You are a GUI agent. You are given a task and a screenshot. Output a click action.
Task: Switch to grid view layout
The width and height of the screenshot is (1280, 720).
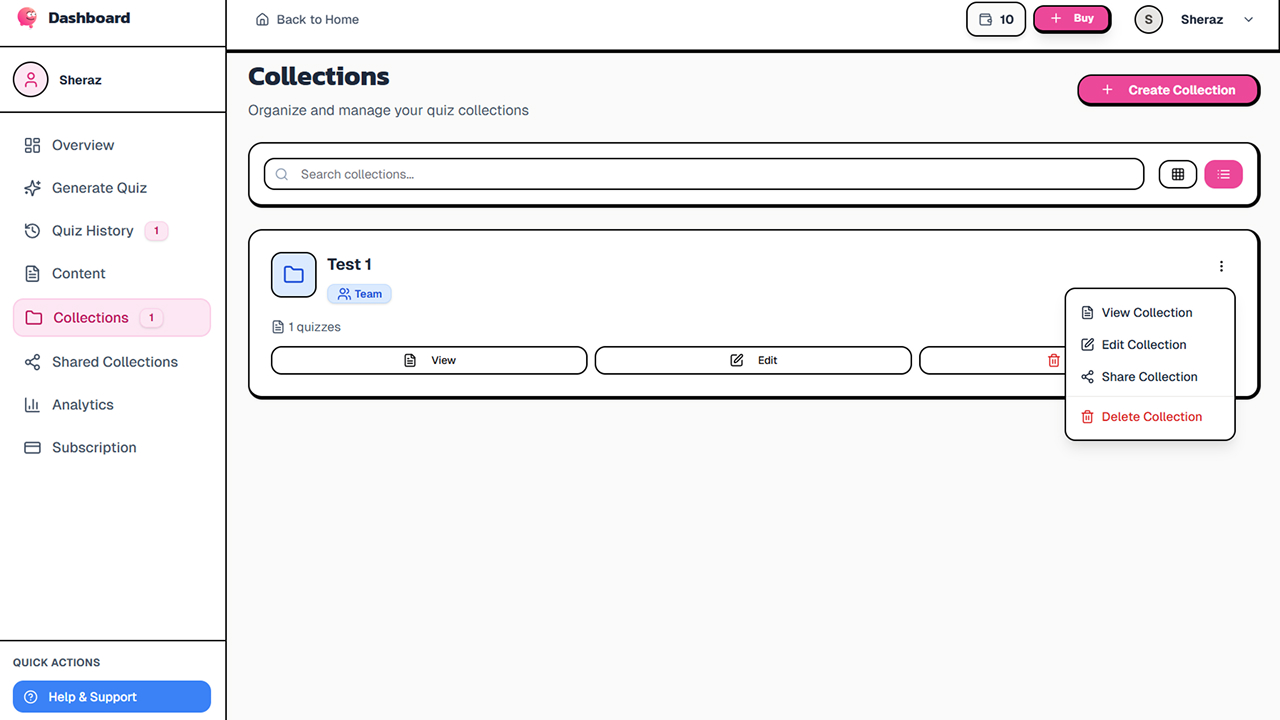point(1178,174)
